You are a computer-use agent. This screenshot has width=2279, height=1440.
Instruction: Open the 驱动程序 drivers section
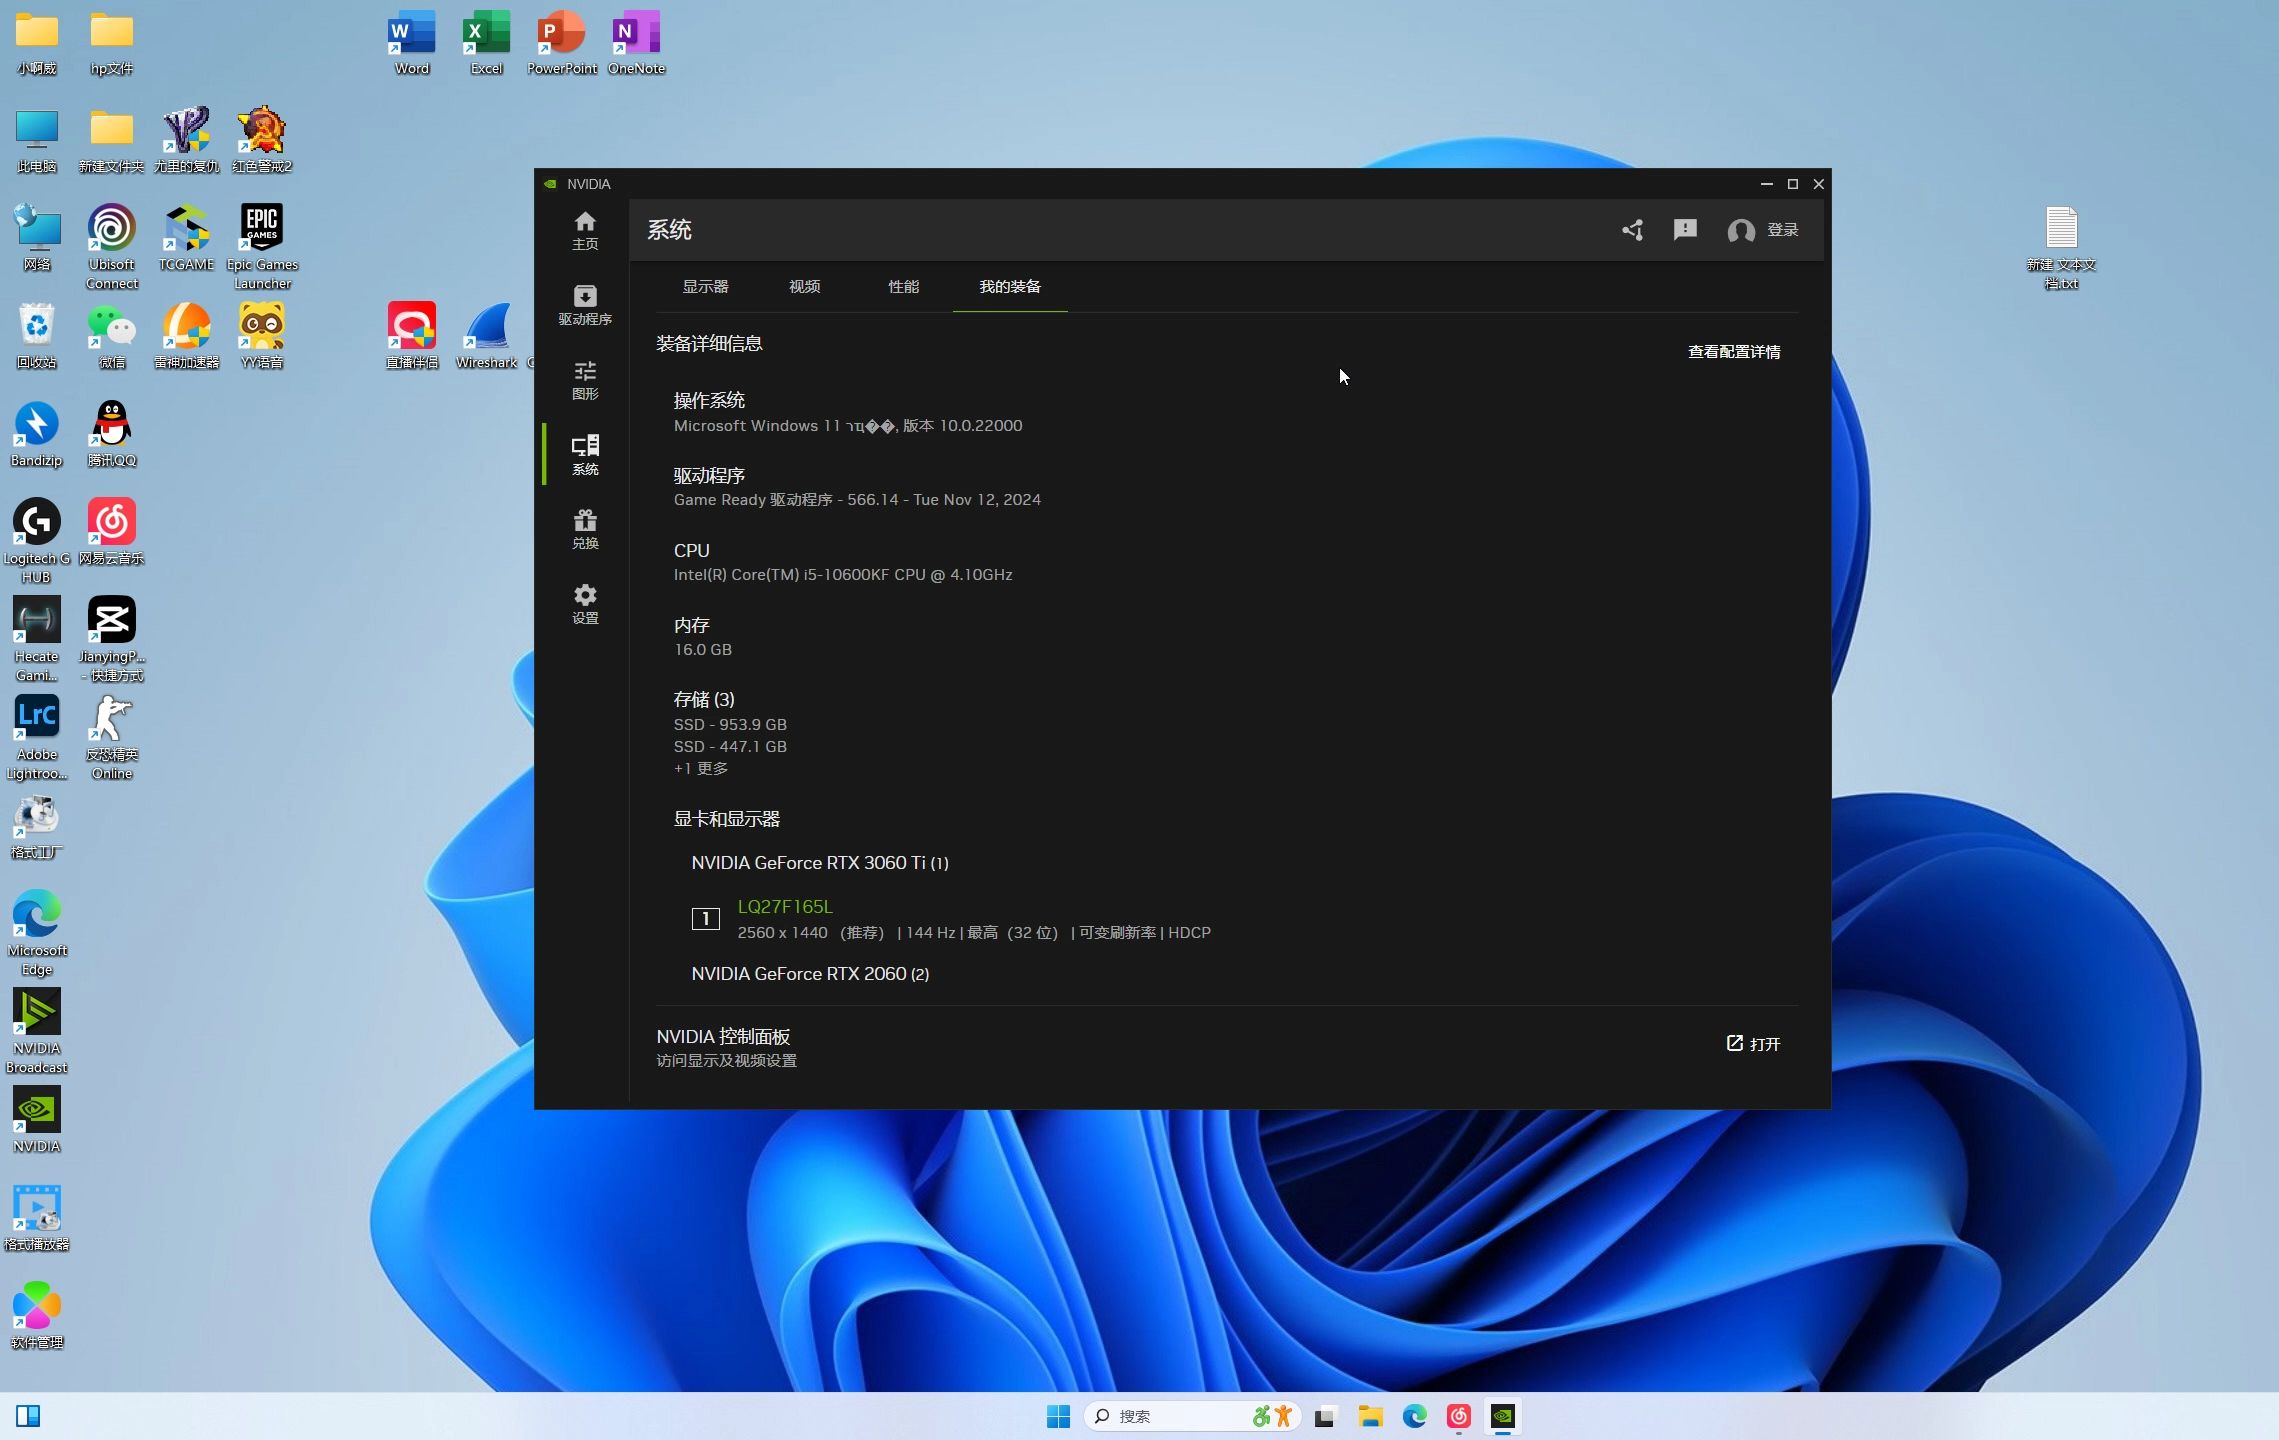click(585, 305)
